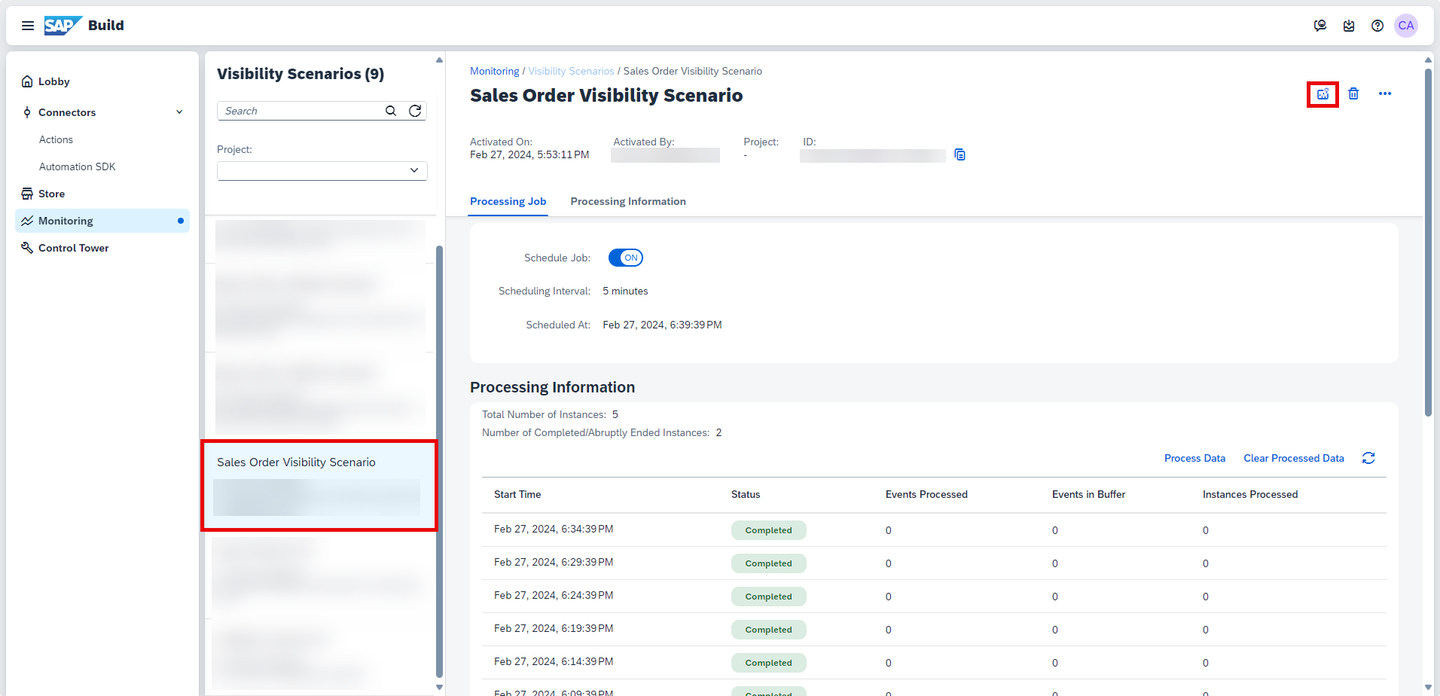Select the row starting 6:29:39 PM
This screenshot has width=1440, height=696.
934,563
